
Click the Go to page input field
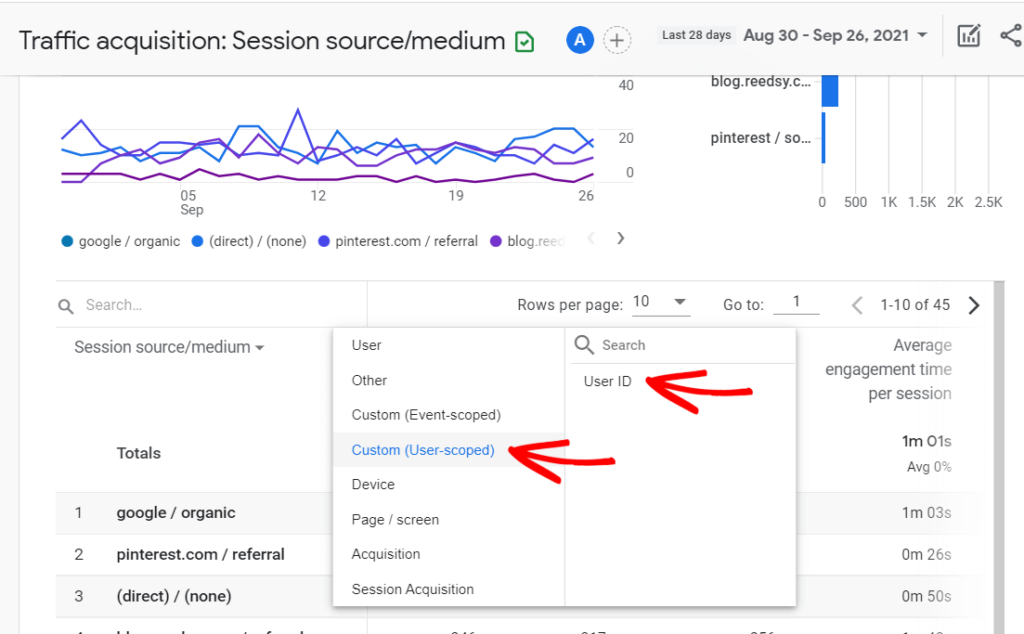(x=797, y=304)
